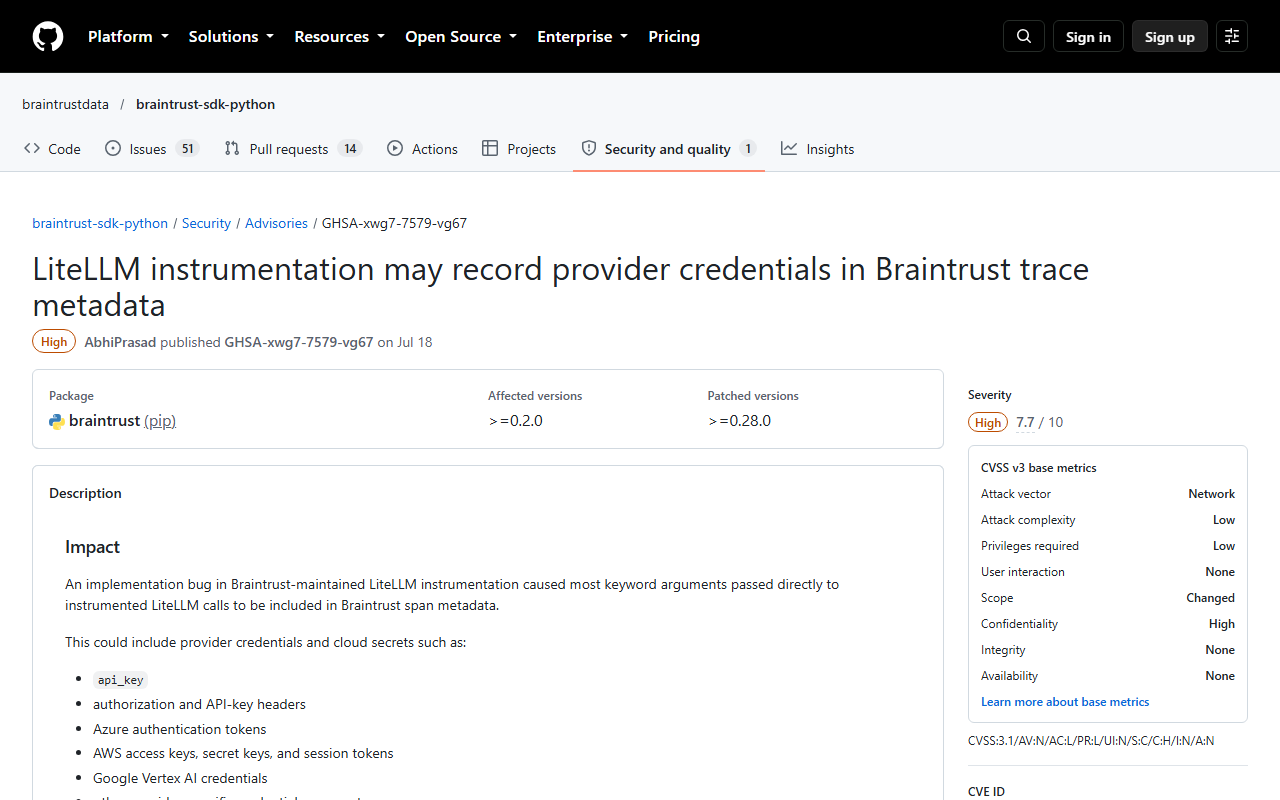1280x800 pixels.
Task: Open the appearance settings sliders icon
Action: click(1232, 36)
